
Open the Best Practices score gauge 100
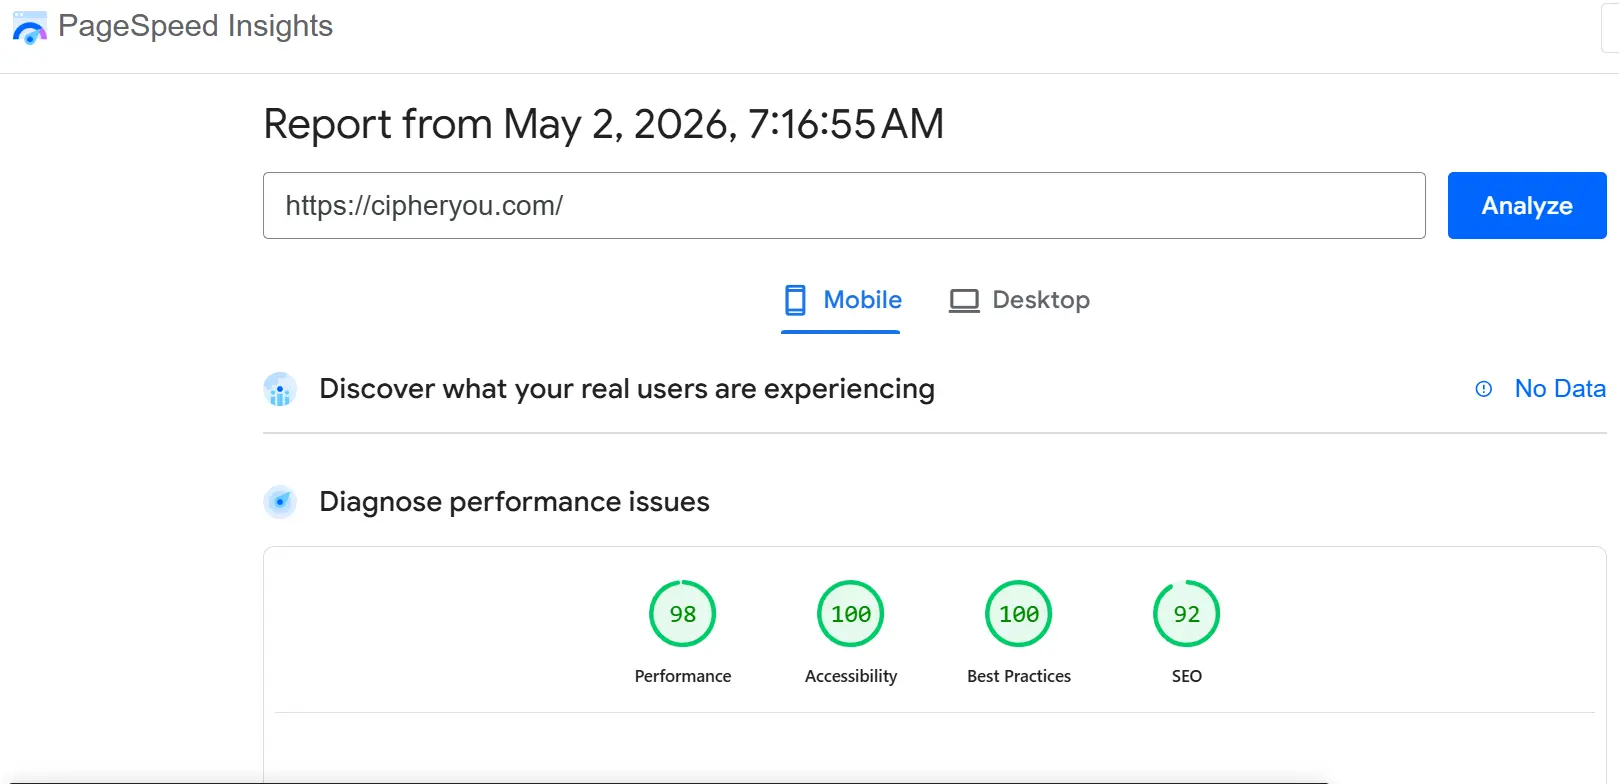click(x=1019, y=614)
